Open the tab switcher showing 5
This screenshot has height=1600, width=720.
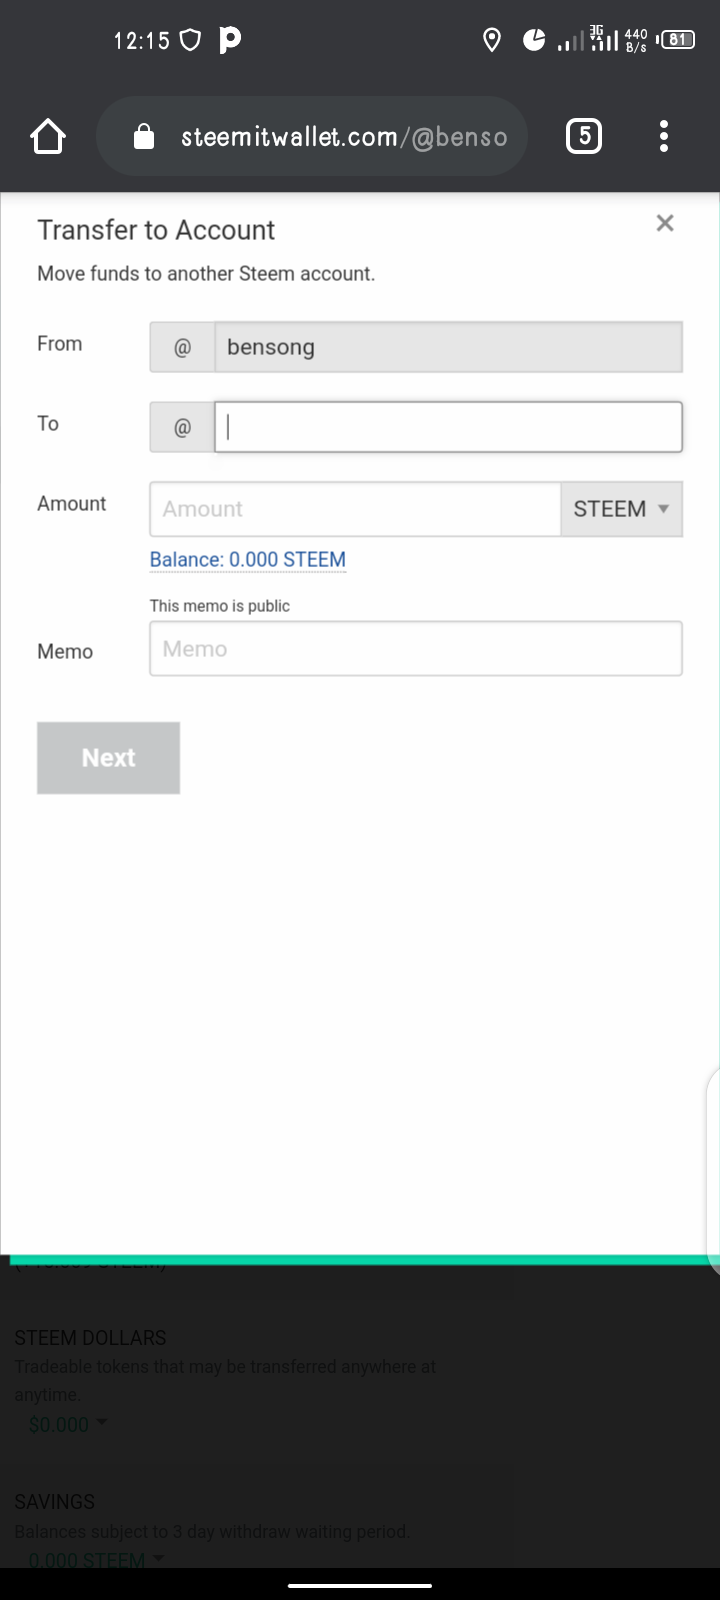point(584,136)
